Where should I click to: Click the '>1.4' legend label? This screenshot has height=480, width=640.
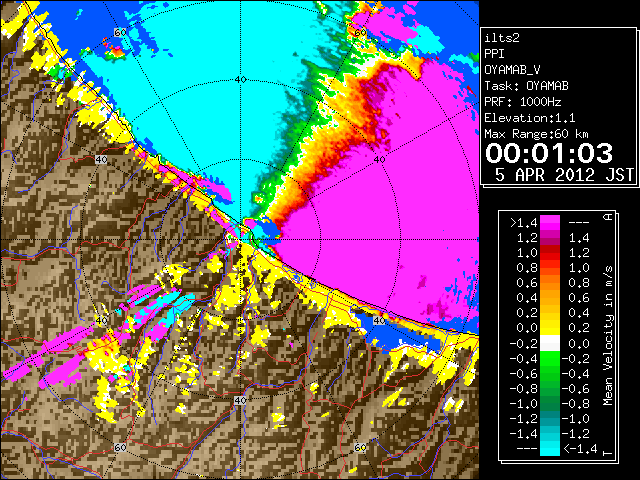pyautogui.click(x=524, y=223)
